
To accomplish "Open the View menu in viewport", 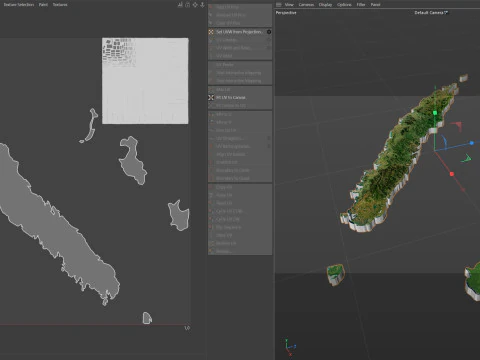I will (289, 5).
